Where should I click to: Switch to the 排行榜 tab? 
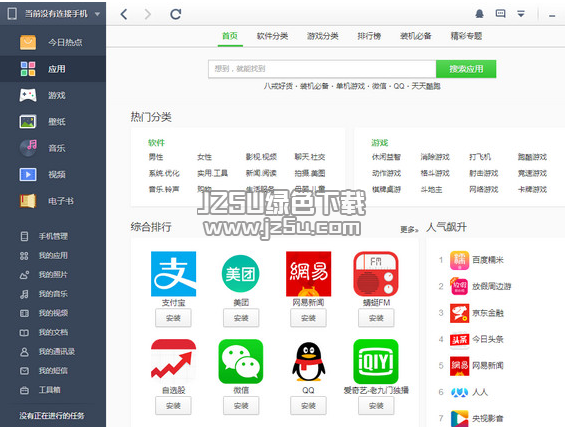tap(369, 36)
